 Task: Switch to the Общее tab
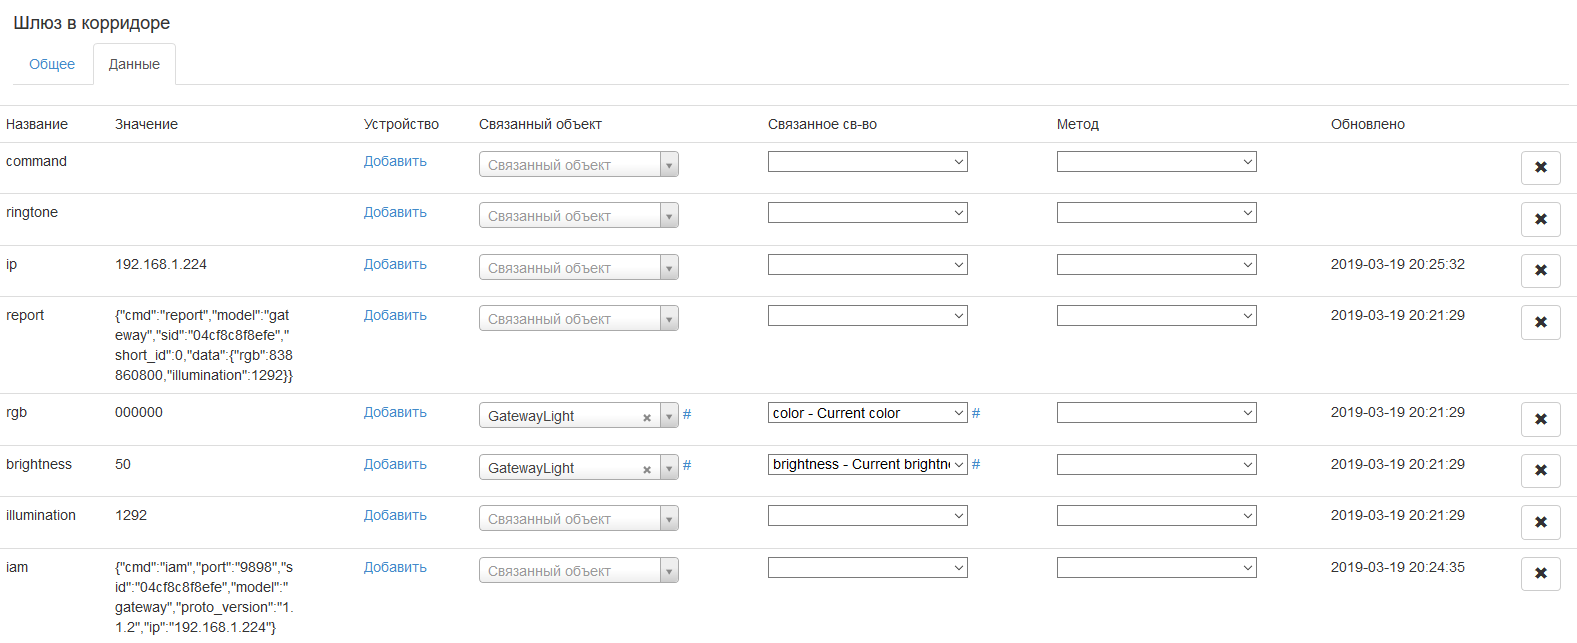click(52, 64)
